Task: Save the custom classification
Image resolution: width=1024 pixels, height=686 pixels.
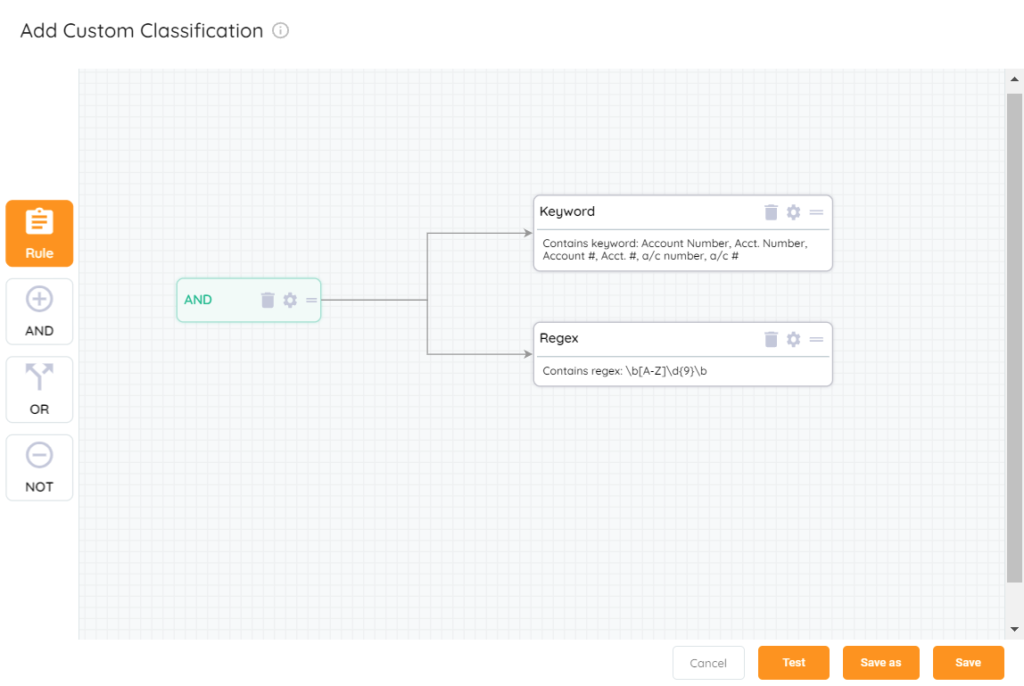Action: click(x=967, y=663)
